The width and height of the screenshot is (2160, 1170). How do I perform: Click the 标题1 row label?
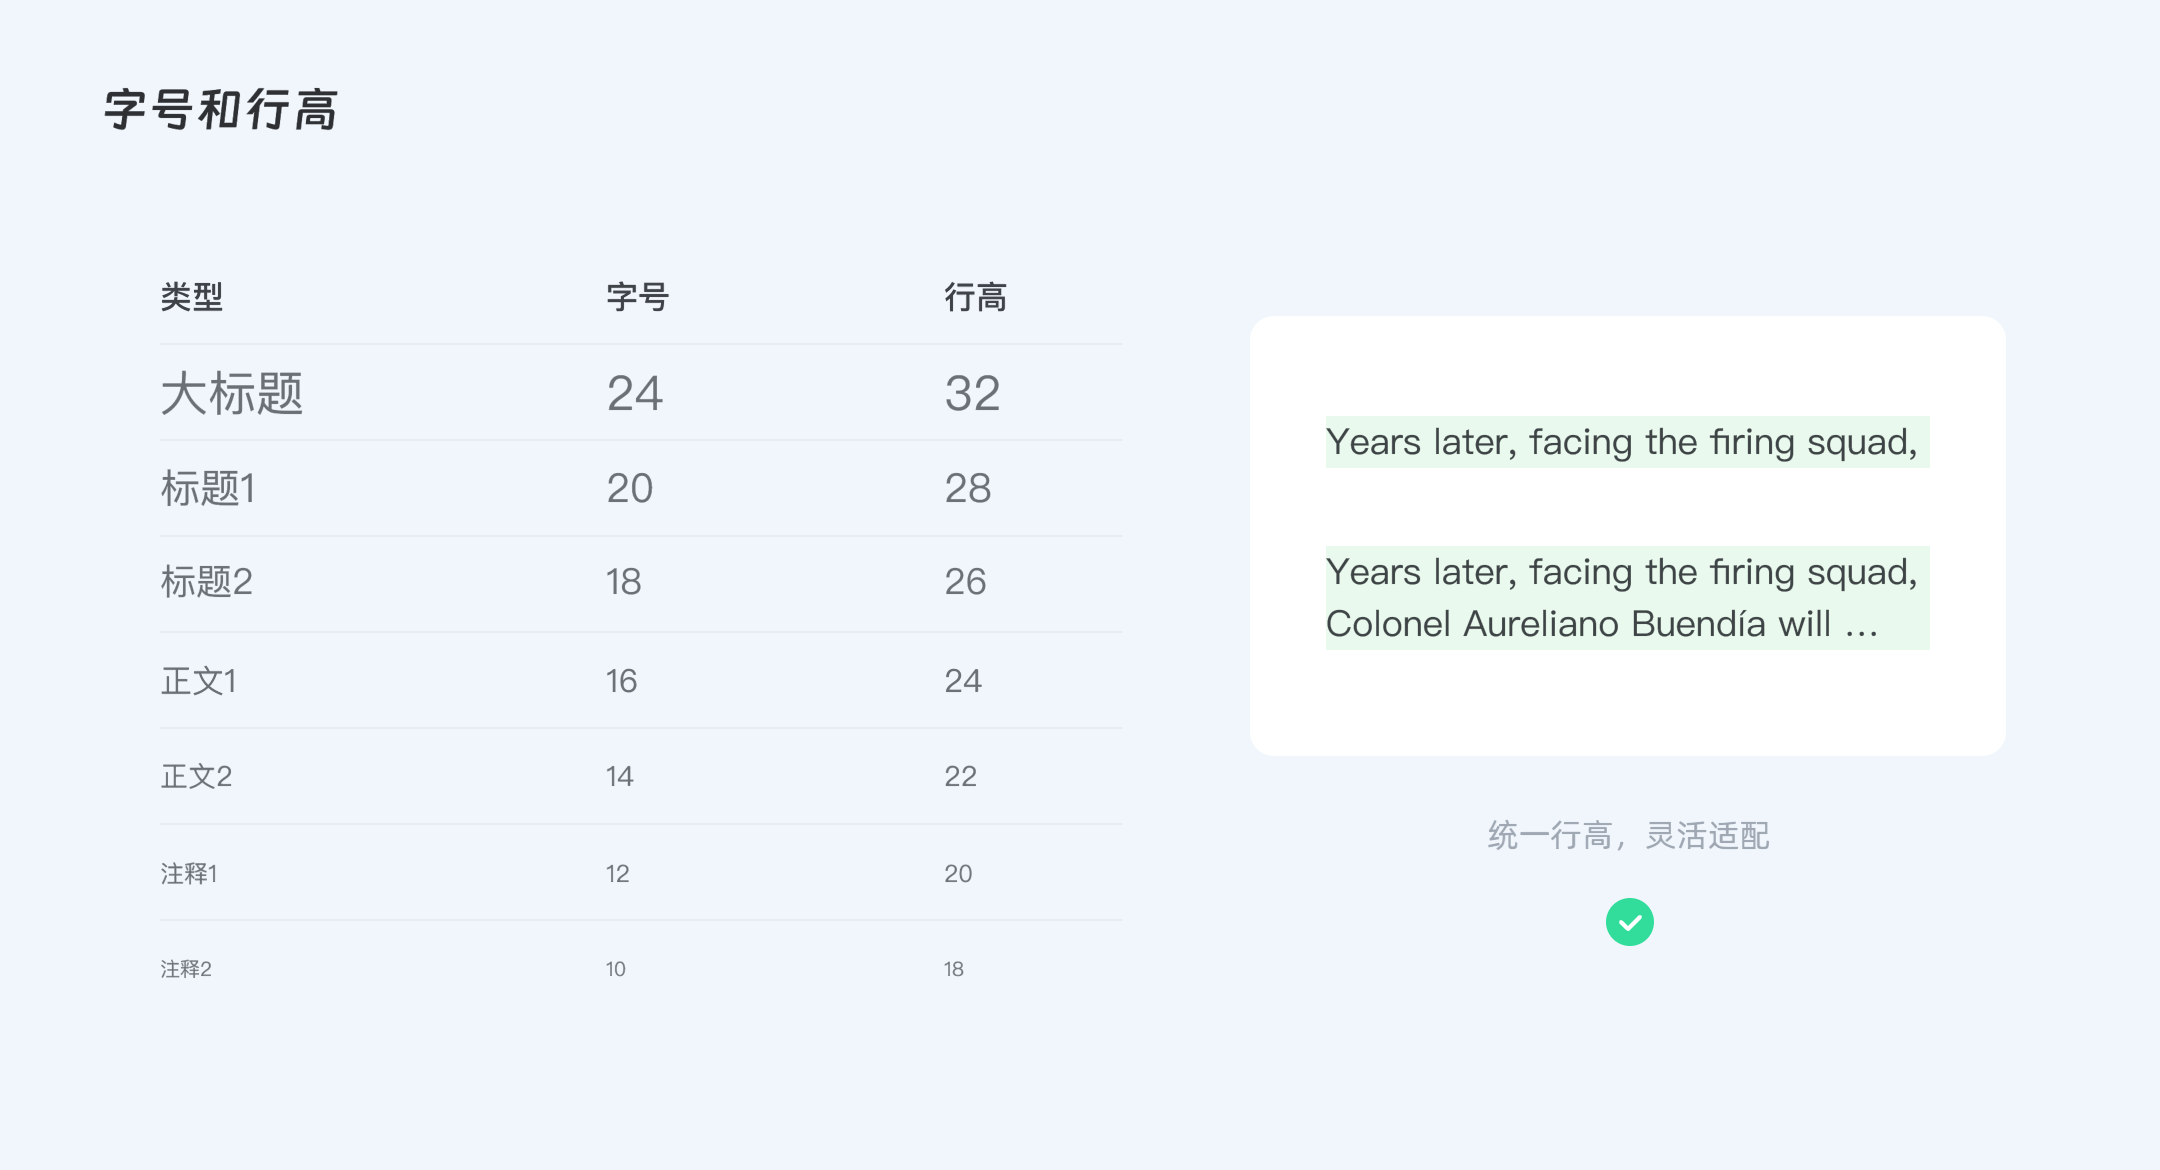coord(208,488)
